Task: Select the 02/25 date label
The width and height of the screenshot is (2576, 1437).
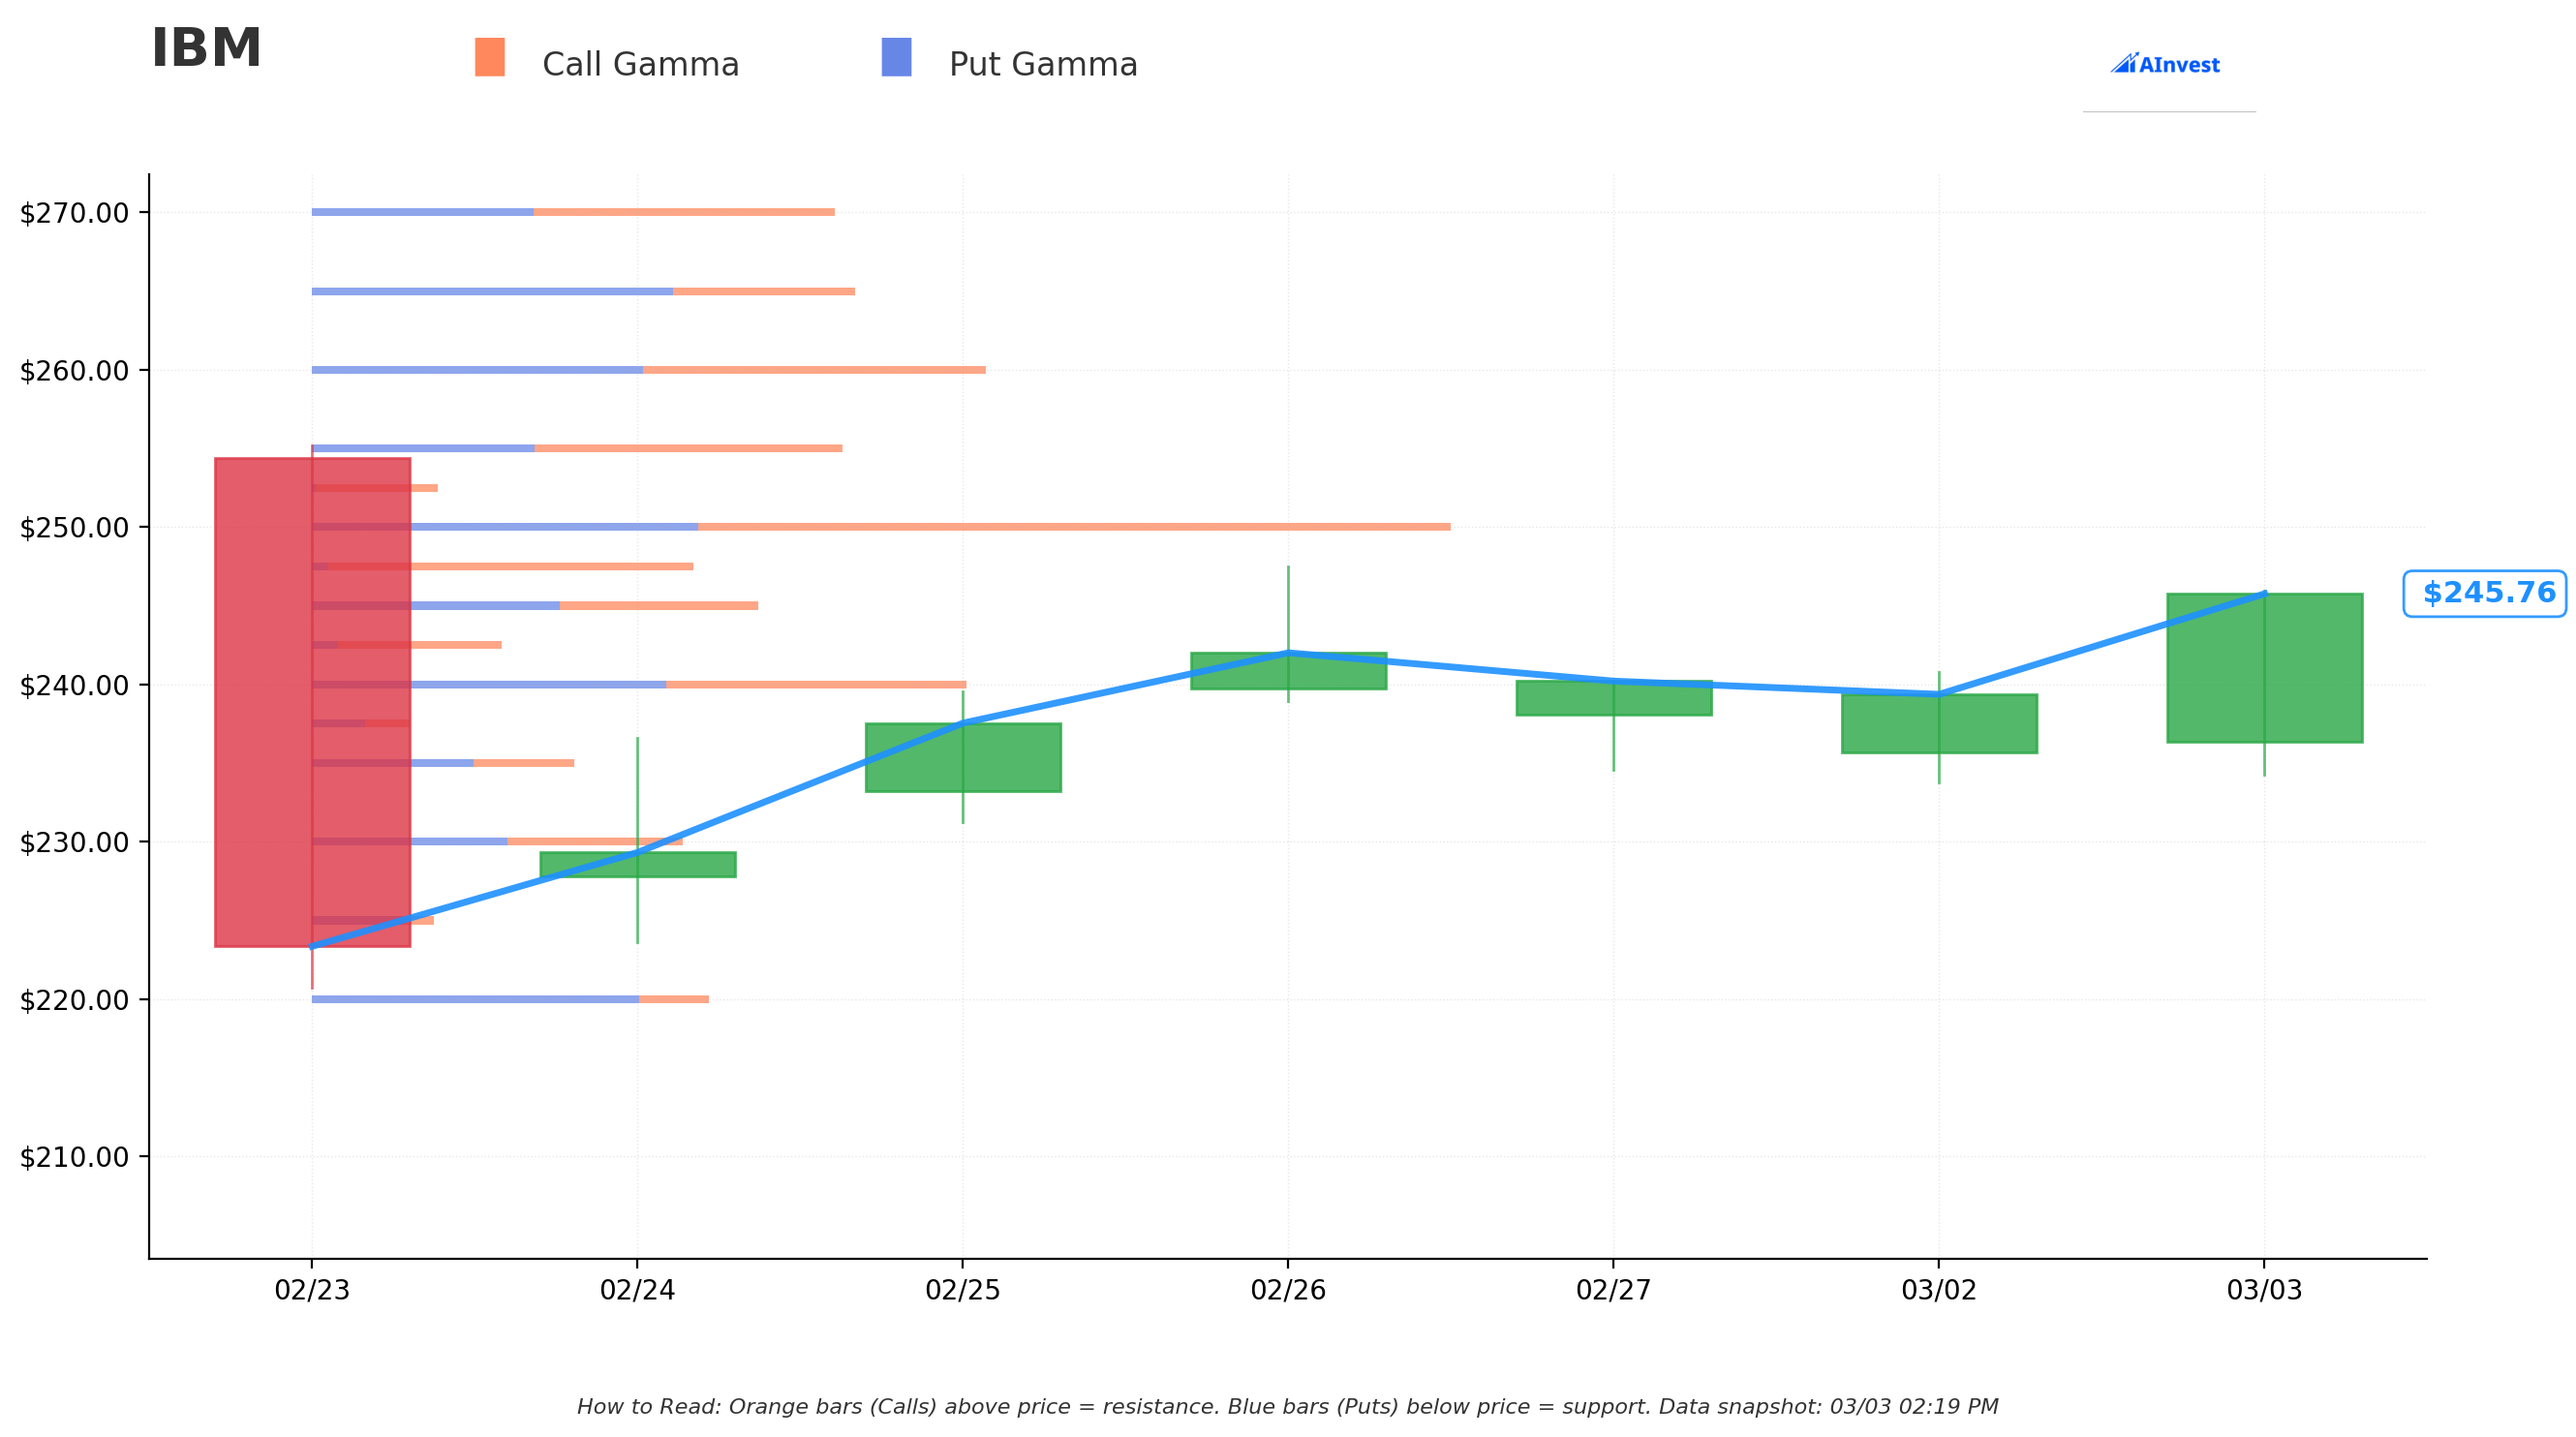Action: tap(963, 1290)
